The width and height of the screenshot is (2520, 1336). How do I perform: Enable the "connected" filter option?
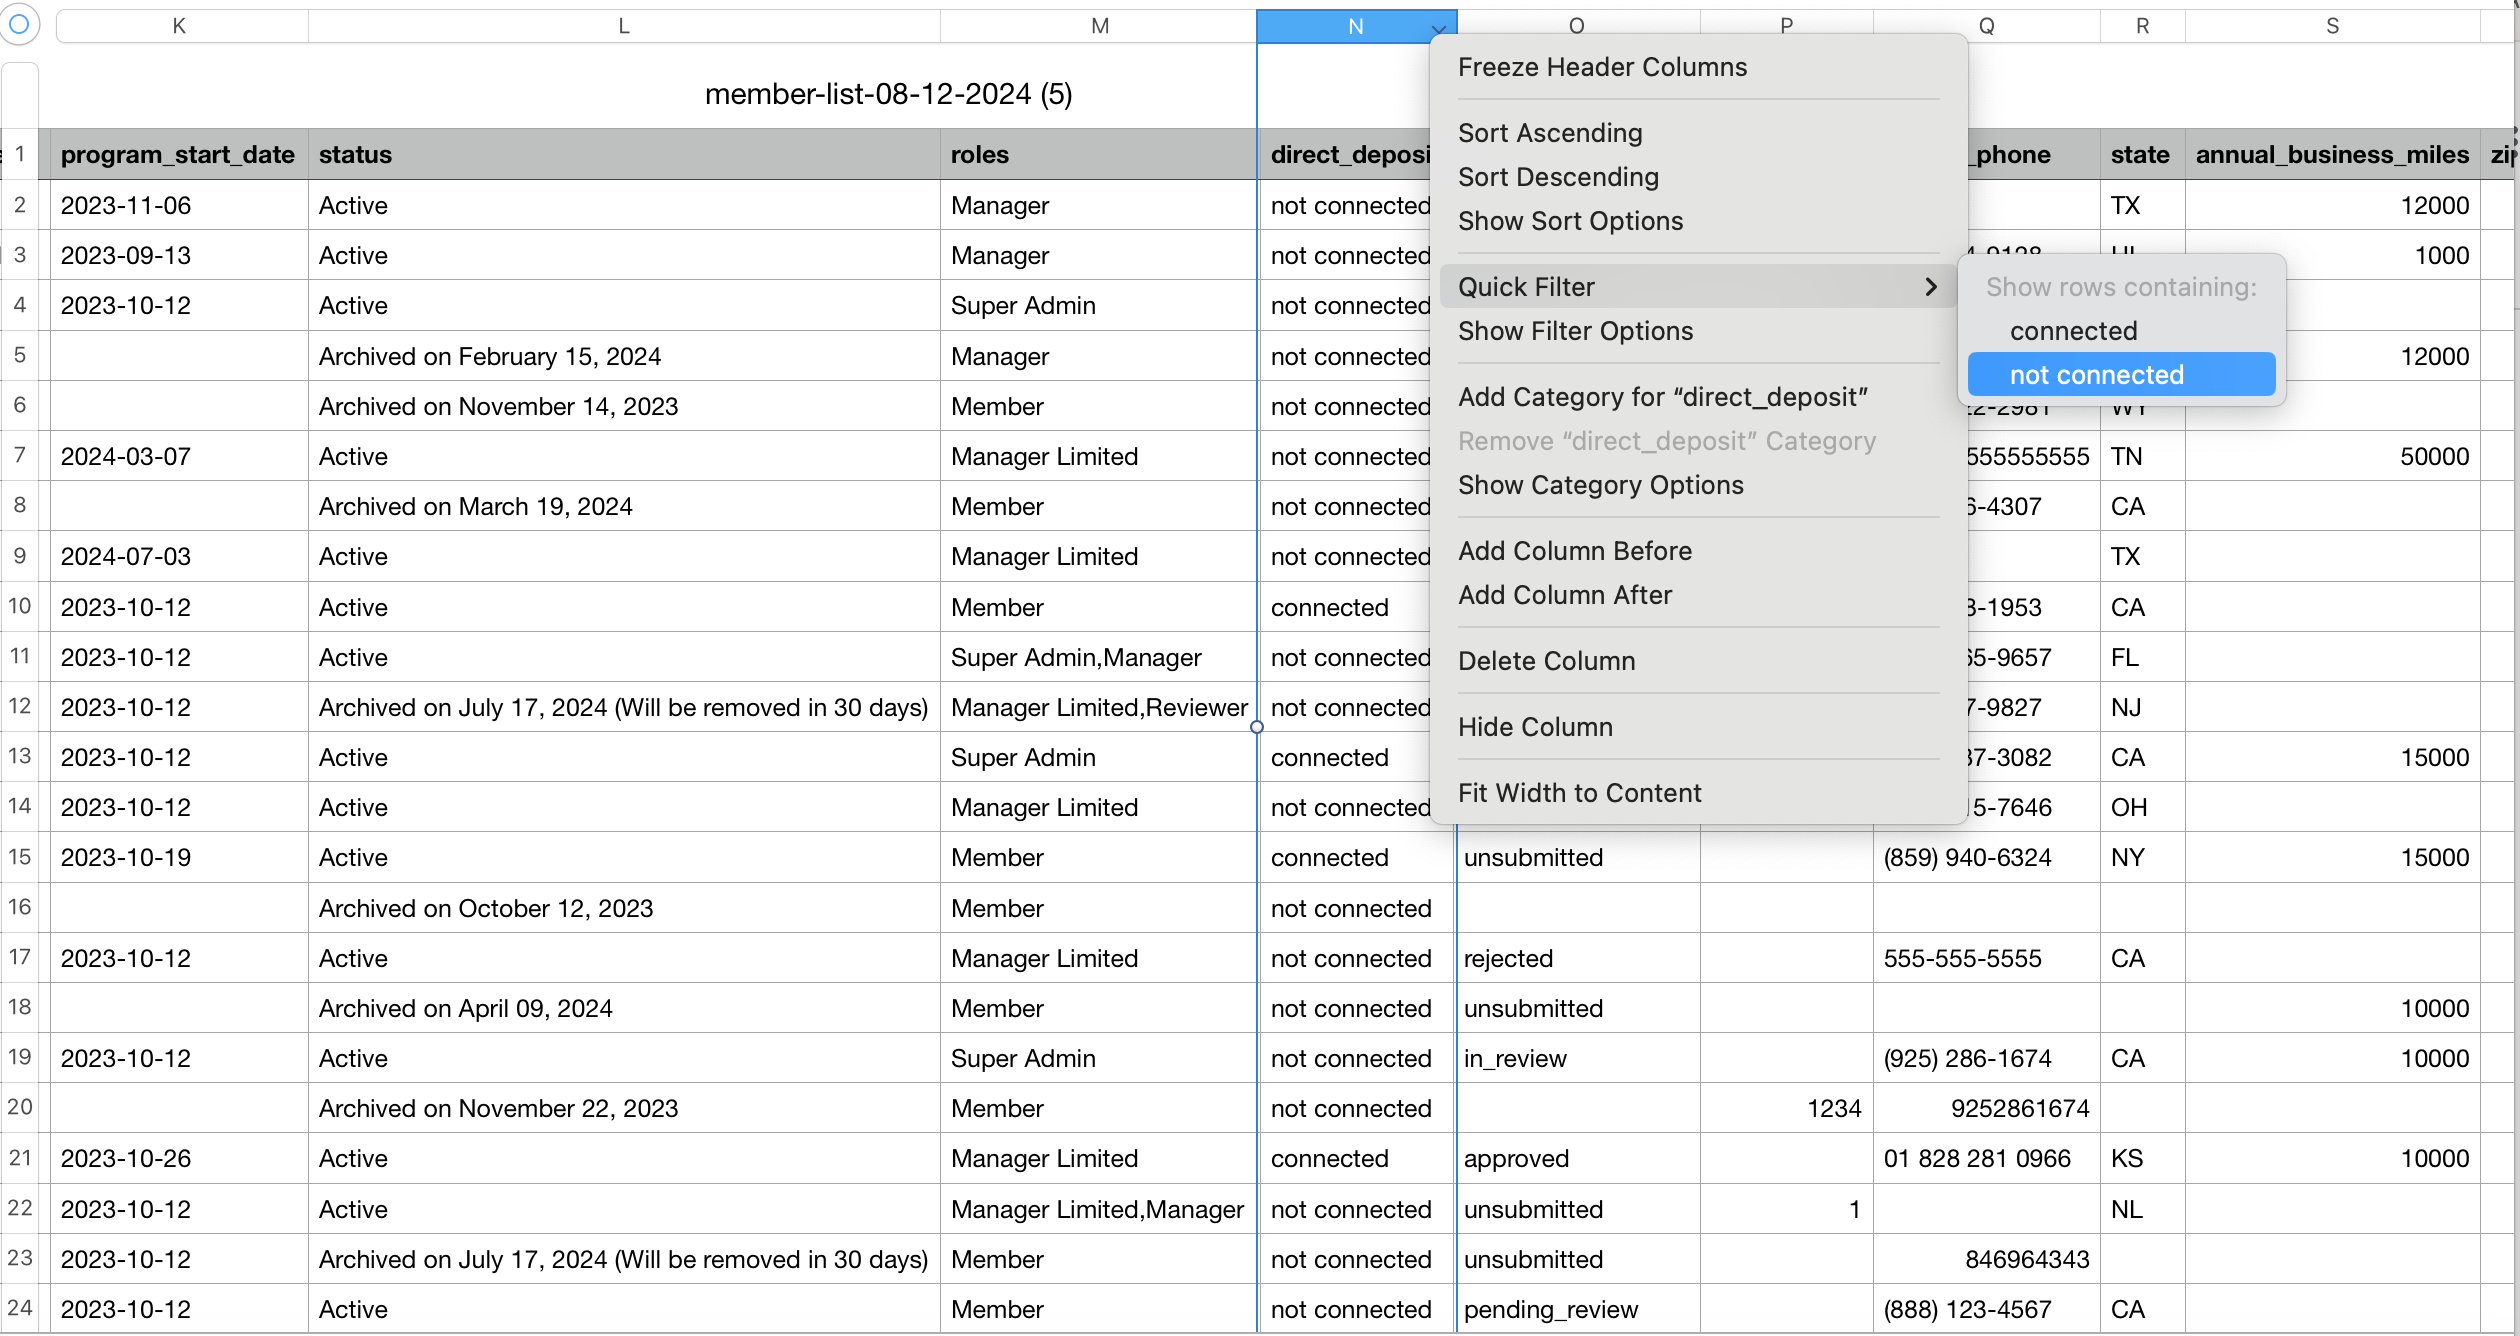2073,330
